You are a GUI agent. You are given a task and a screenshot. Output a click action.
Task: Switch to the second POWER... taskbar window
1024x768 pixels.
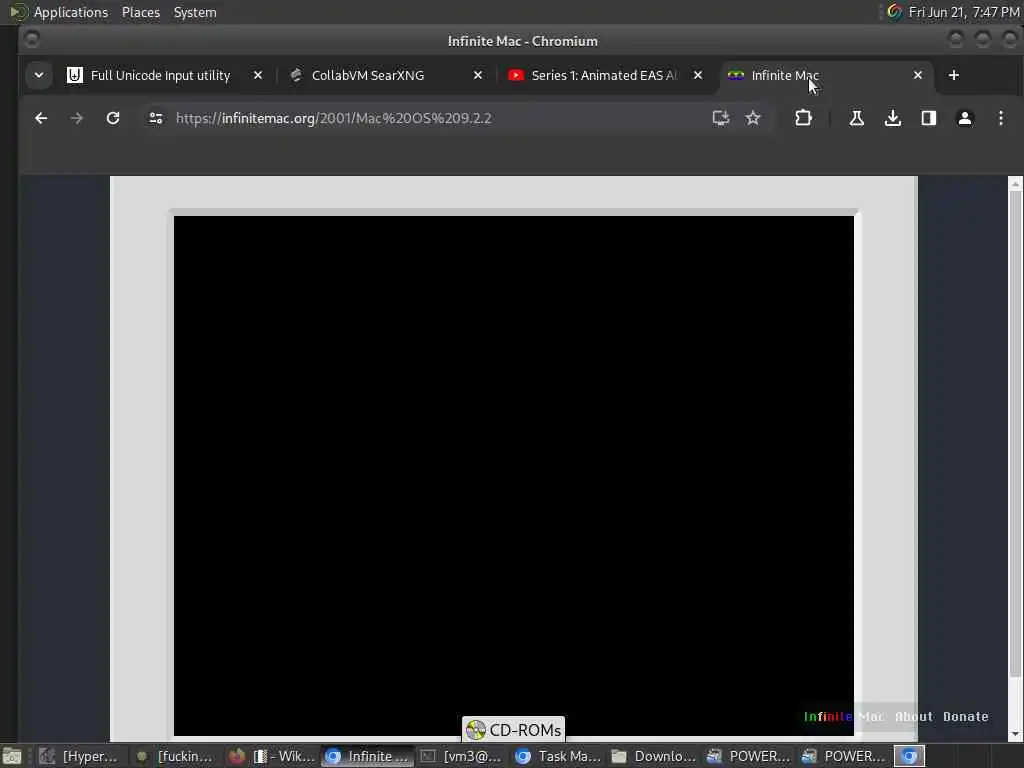(x=844, y=756)
